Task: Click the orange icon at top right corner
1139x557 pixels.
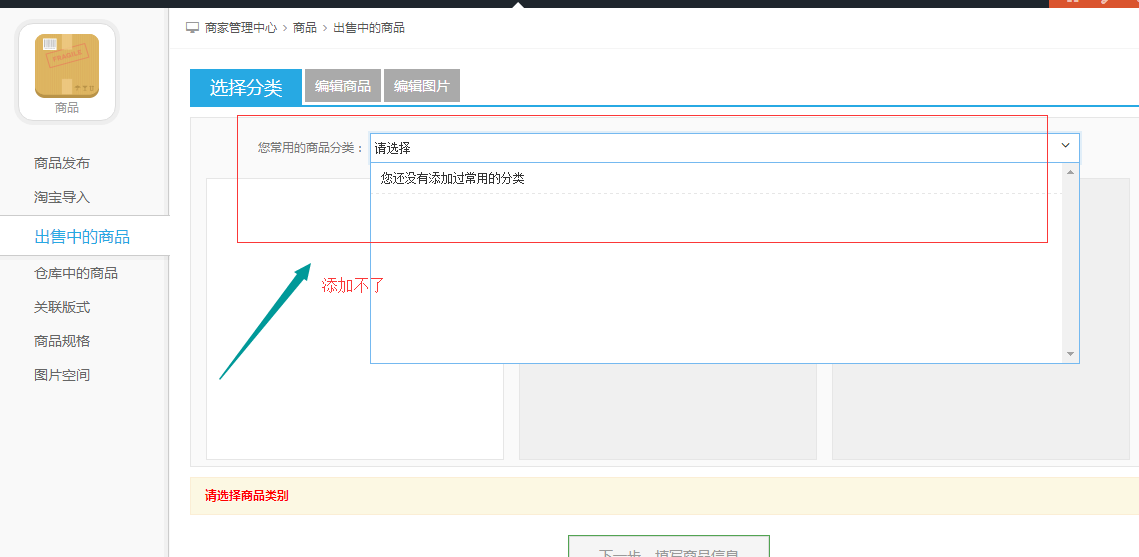Action: 1094,4
